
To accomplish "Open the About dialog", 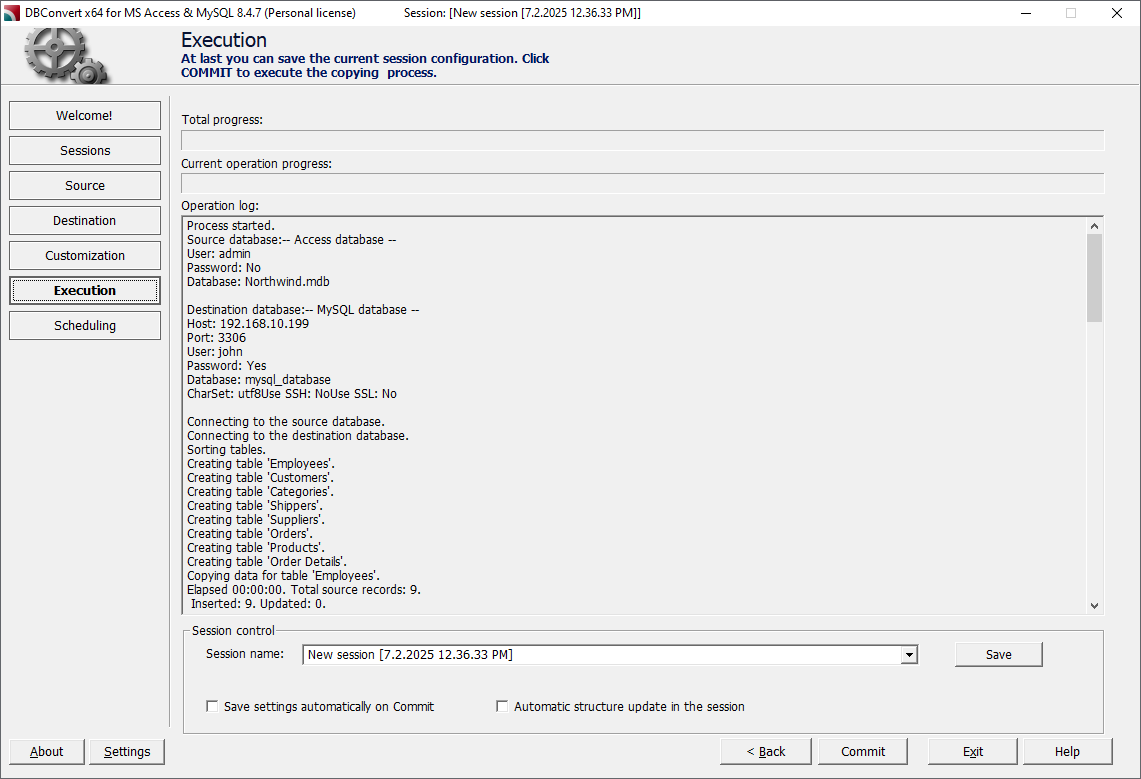I will click(x=46, y=751).
